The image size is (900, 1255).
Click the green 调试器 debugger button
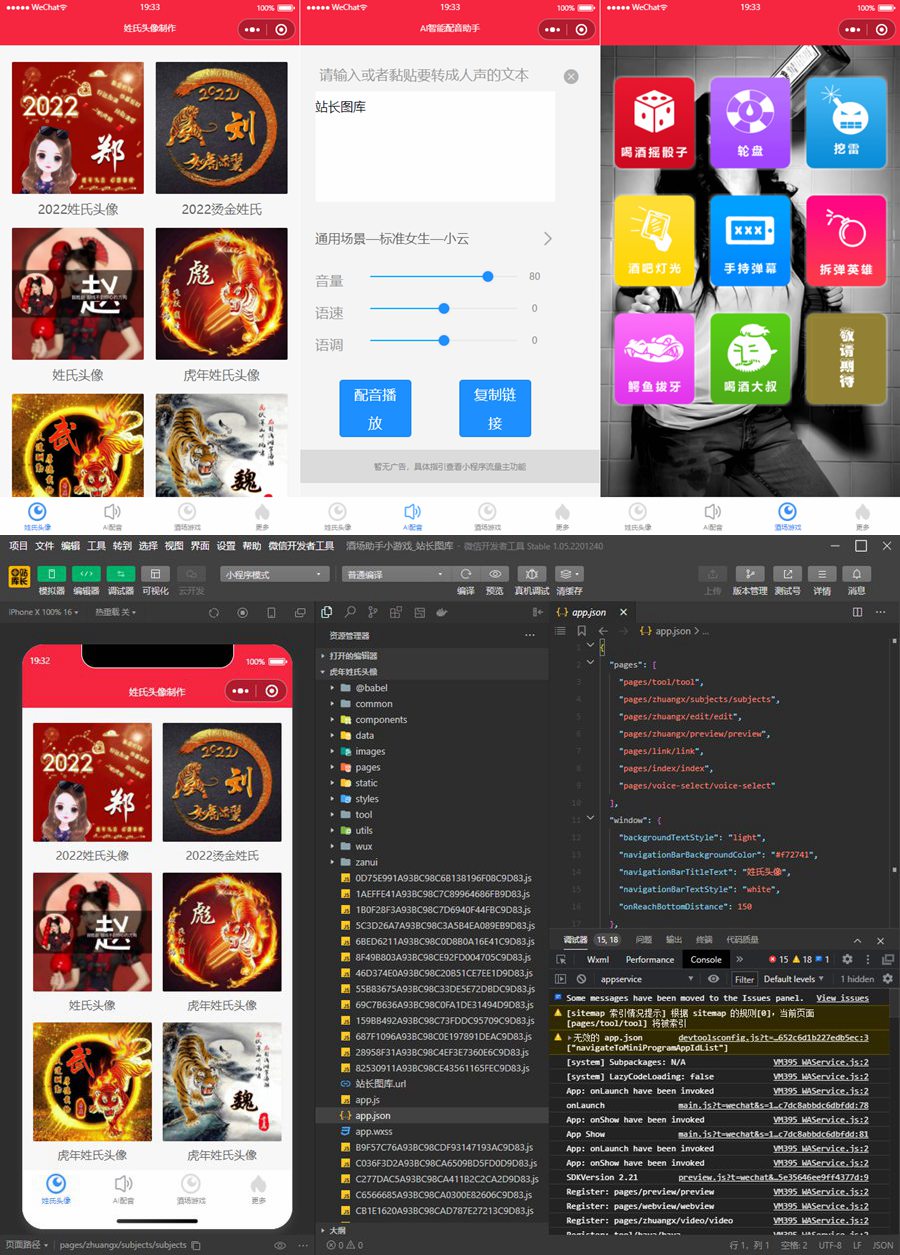pos(121,574)
